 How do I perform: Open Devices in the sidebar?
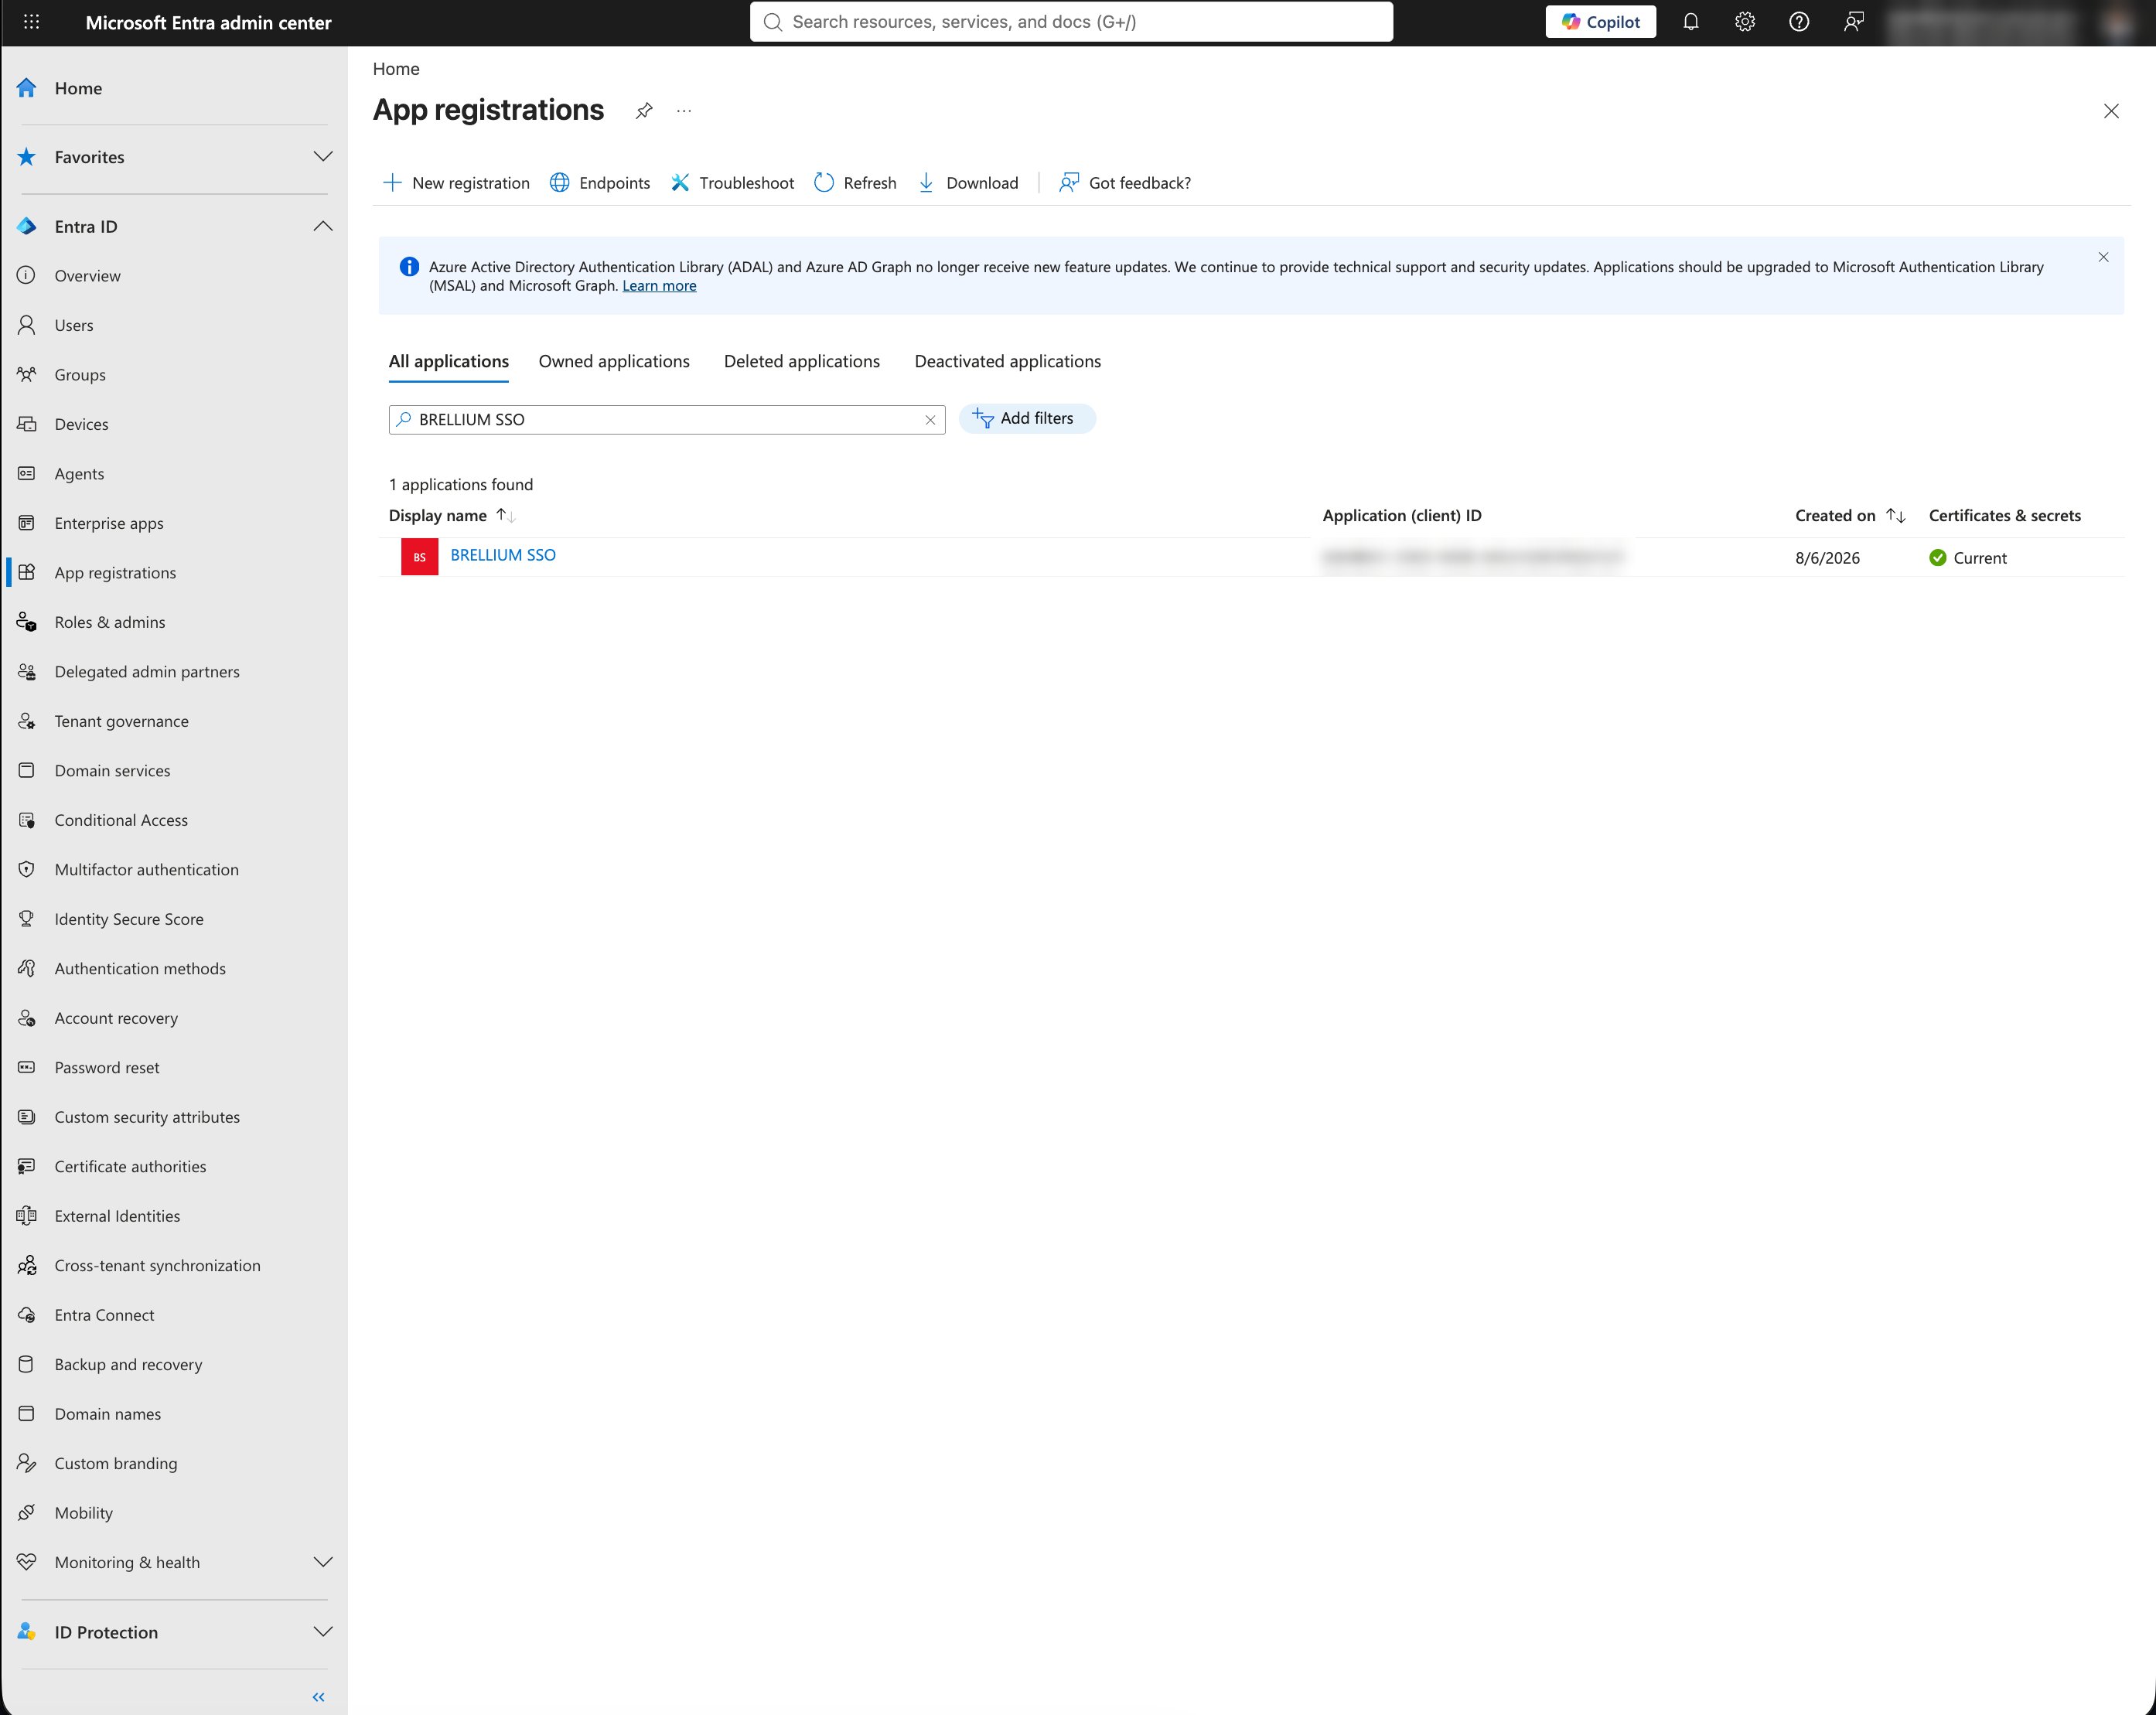coord(81,424)
